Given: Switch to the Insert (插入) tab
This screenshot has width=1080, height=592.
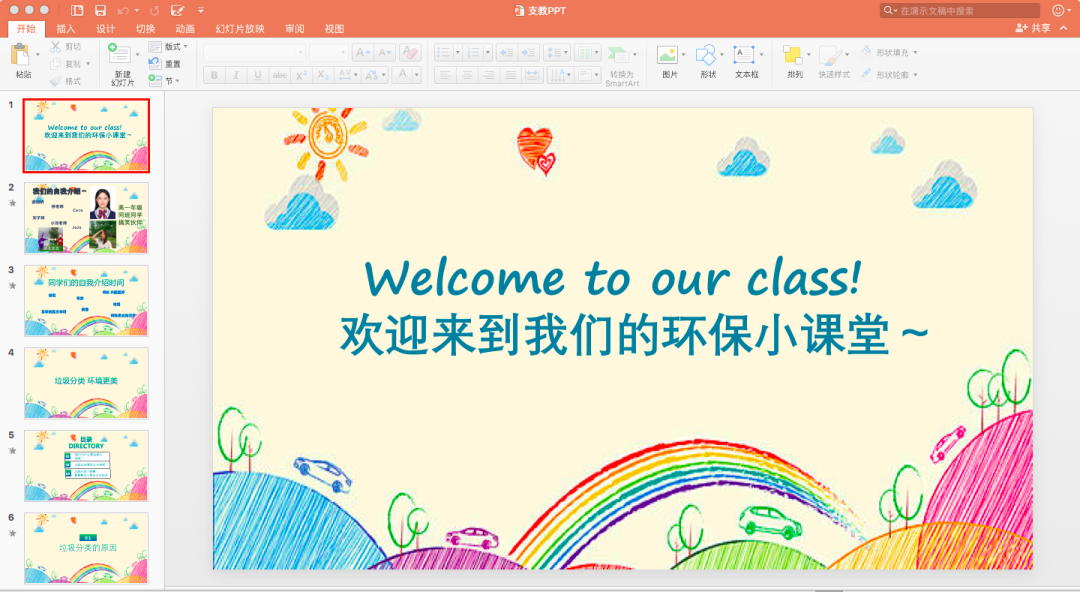Looking at the screenshot, I should pyautogui.click(x=65, y=28).
